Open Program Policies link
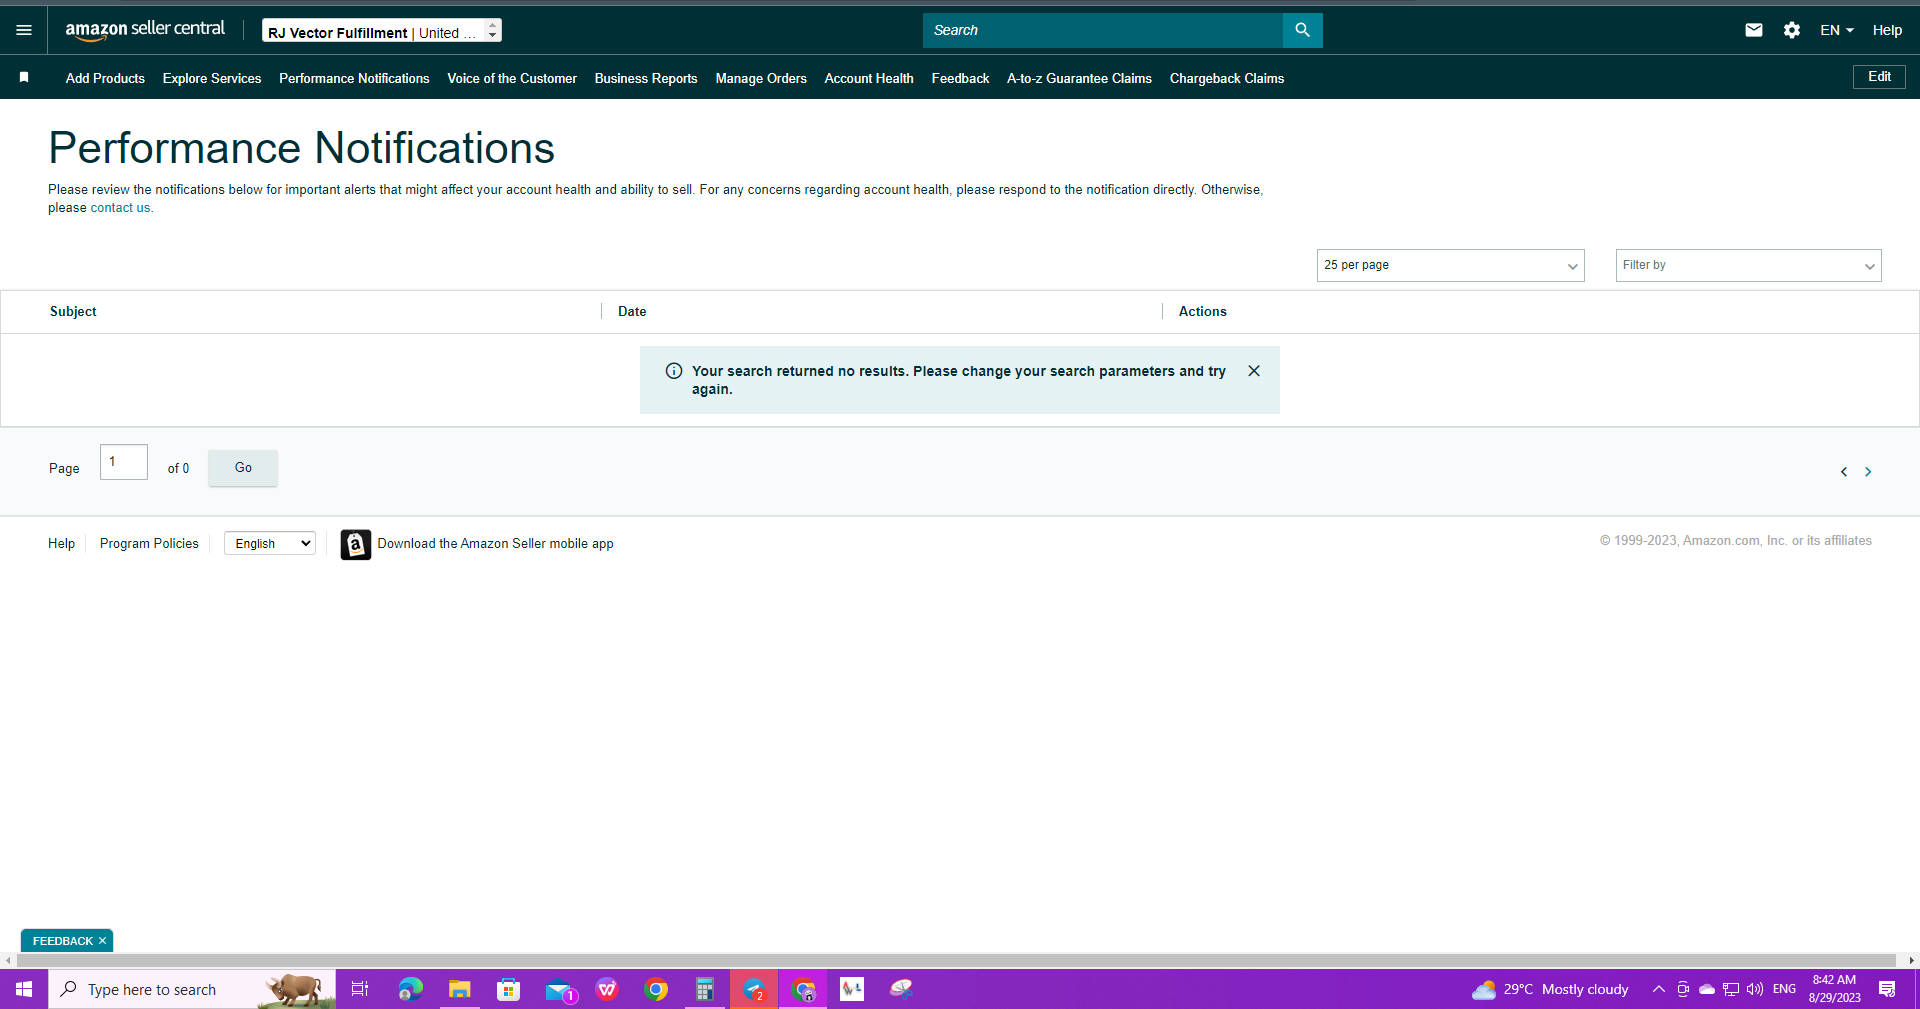The height and width of the screenshot is (1009, 1920). 149,543
